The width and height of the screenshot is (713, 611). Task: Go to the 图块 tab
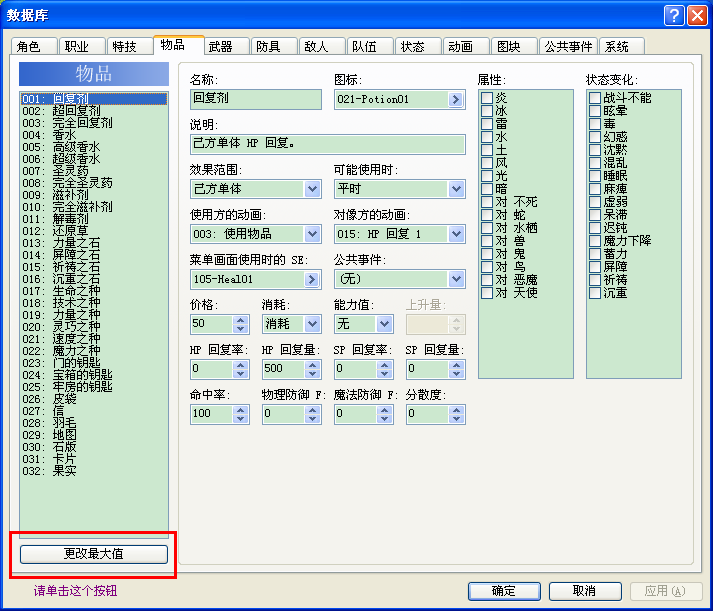click(x=514, y=46)
